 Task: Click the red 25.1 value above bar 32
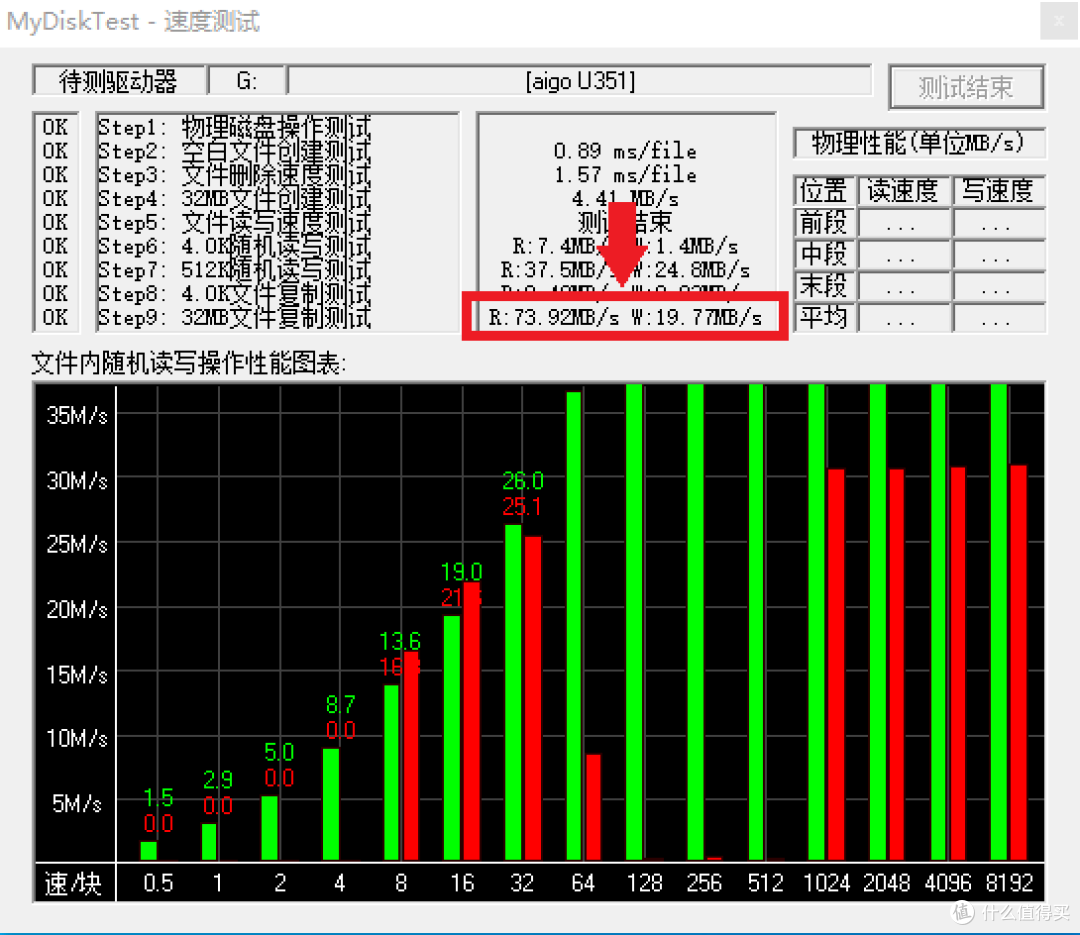click(521, 507)
